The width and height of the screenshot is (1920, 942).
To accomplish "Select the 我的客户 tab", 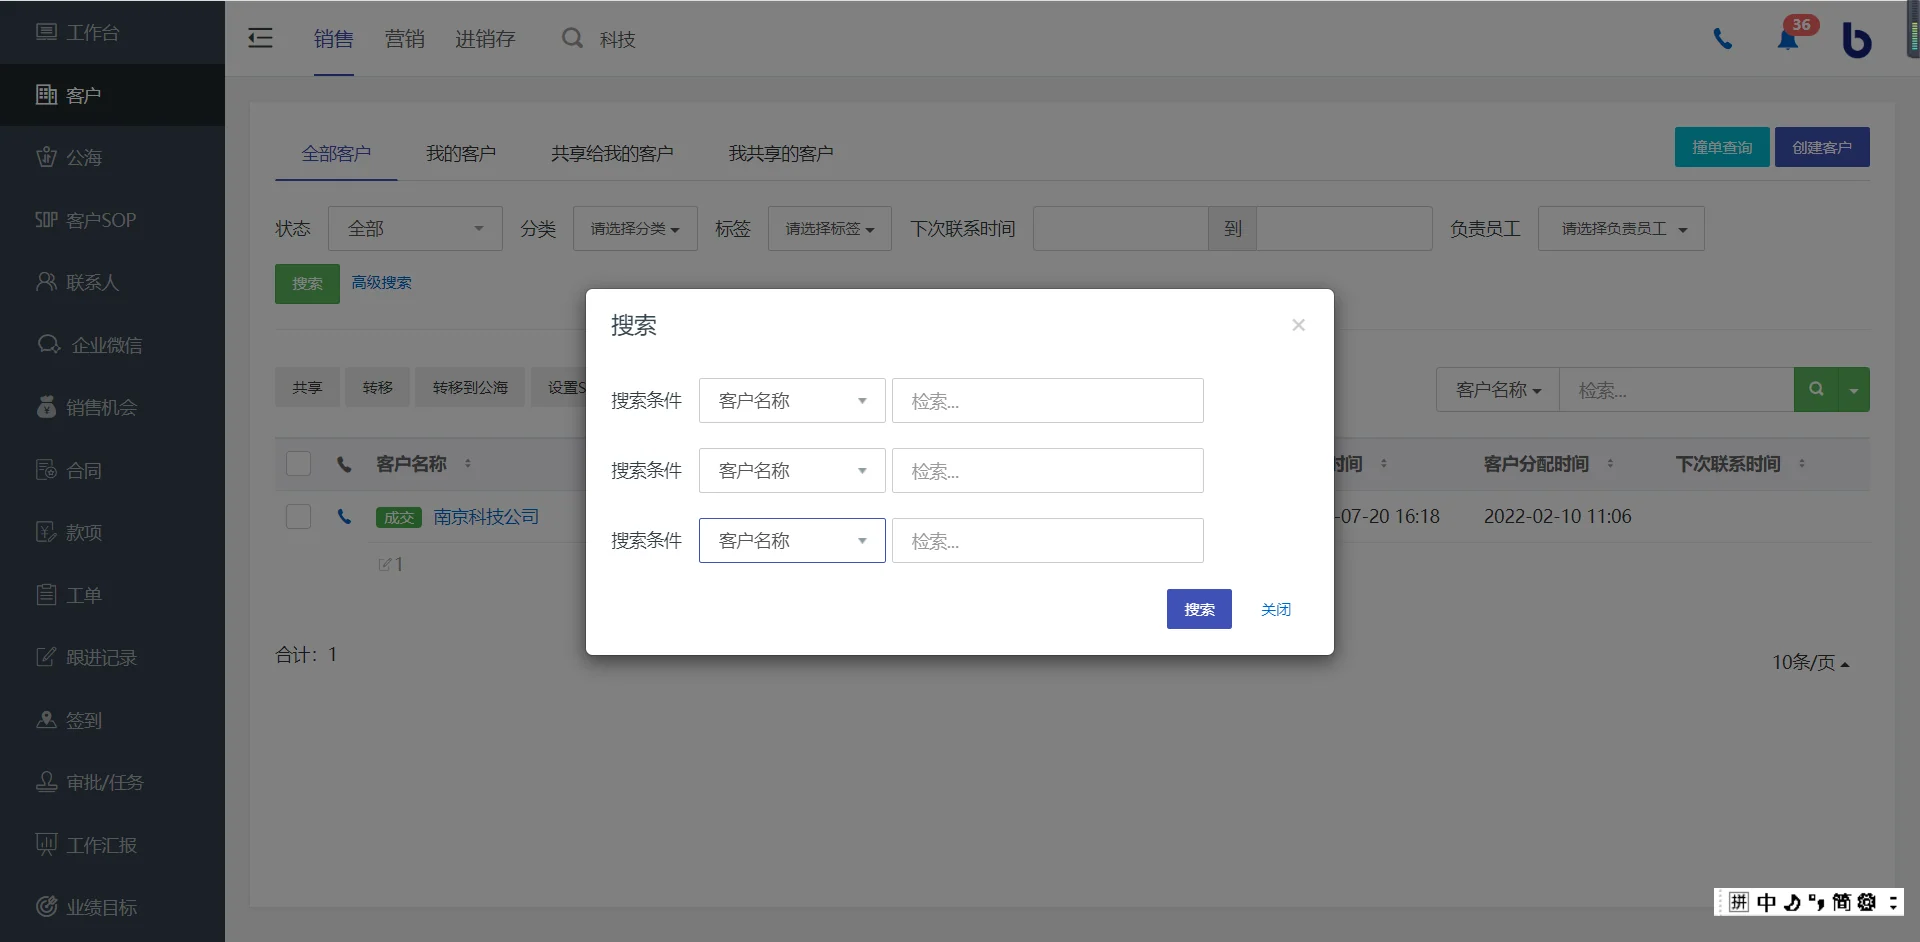I will click(461, 154).
